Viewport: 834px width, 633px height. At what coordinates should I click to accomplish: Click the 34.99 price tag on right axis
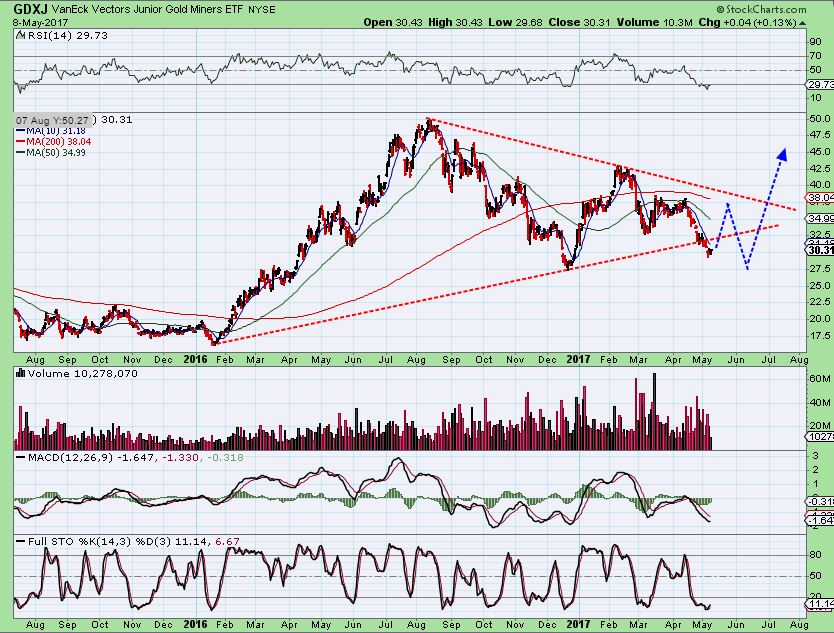coord(820,218)
